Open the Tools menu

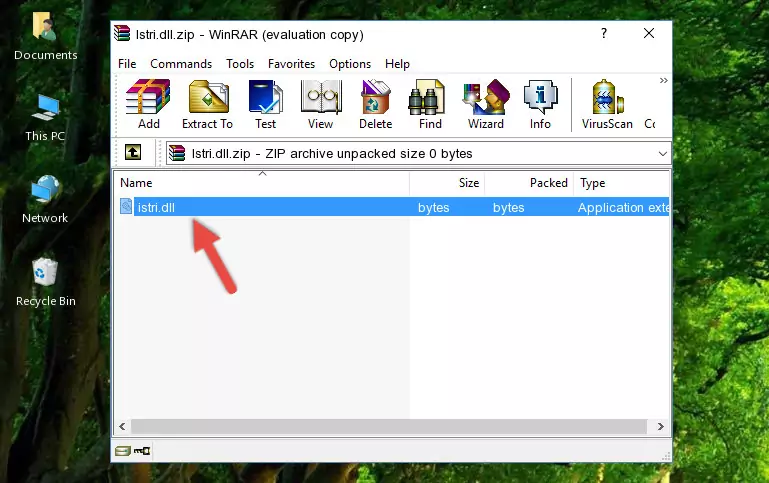(x=240, y=64)
